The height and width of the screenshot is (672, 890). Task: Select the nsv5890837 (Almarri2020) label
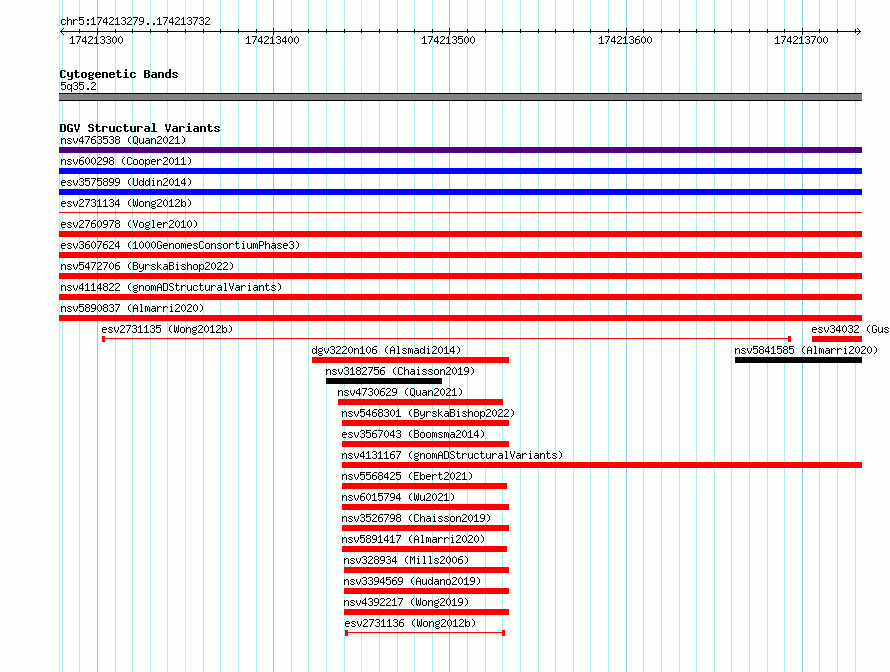click(x=132, y=308)
